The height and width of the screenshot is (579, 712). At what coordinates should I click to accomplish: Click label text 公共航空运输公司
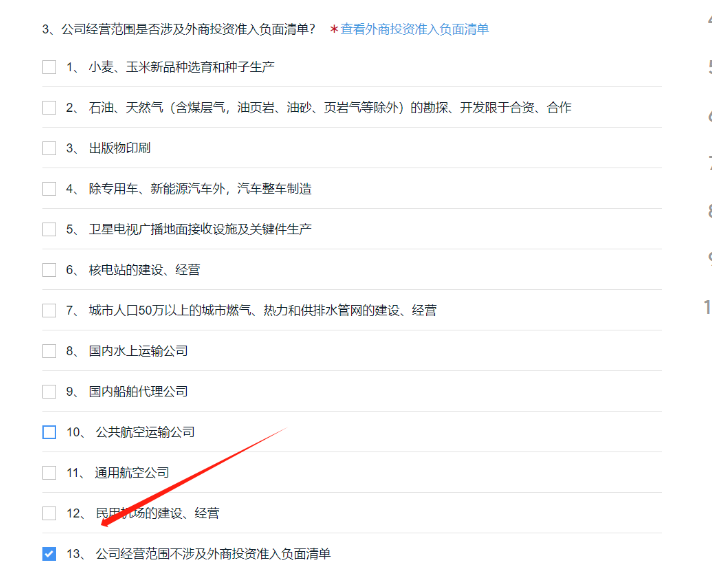point(145,432)
